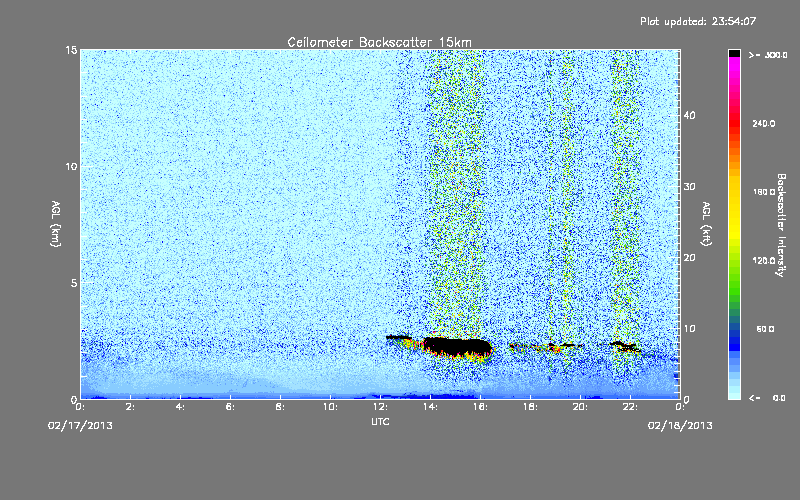Click the start date label 02/17/2013

pyautogui.click(x=80, y=425)
